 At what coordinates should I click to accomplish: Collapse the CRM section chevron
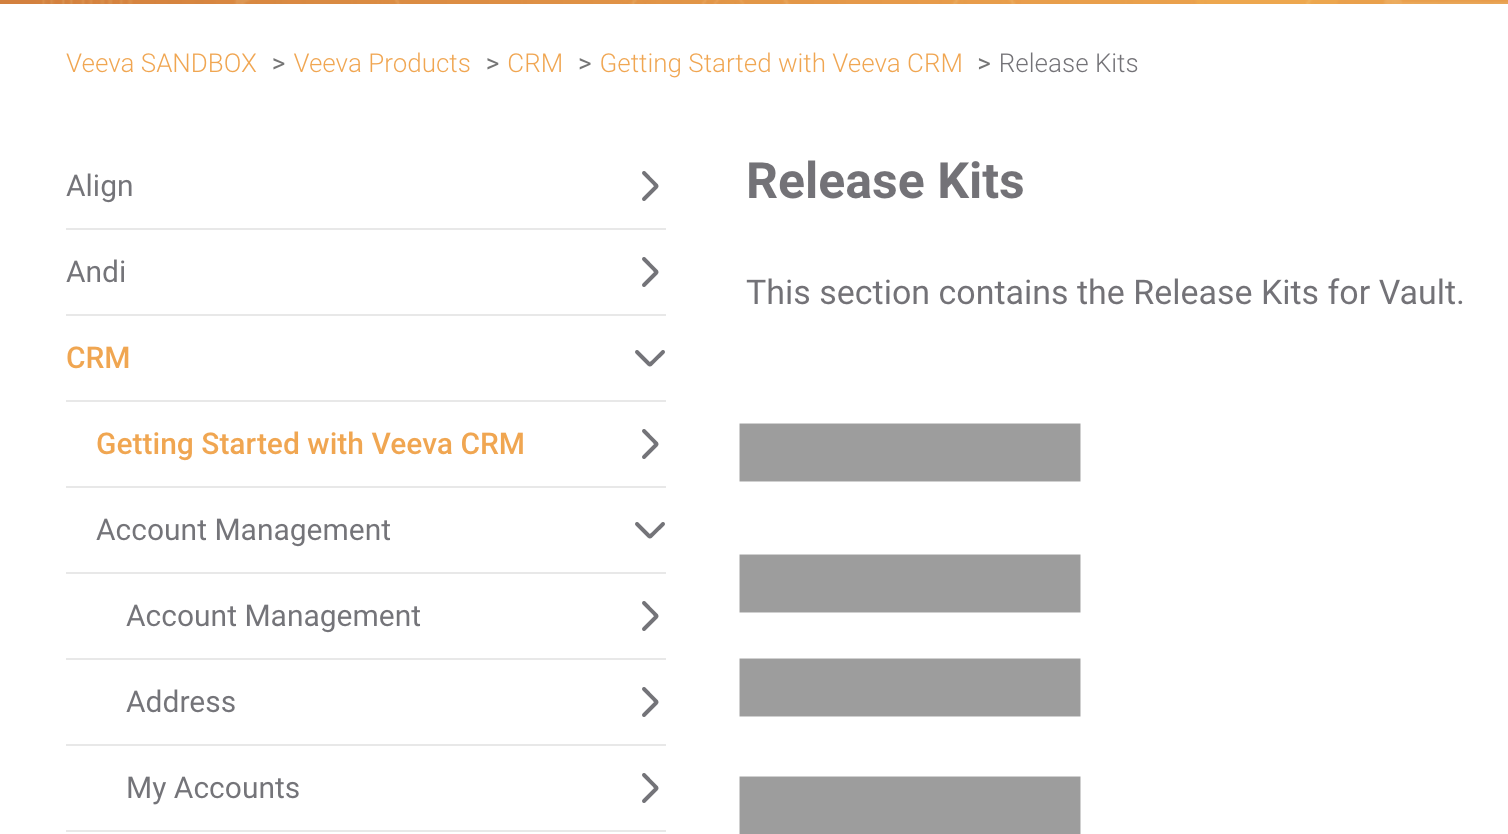[650, 358]
